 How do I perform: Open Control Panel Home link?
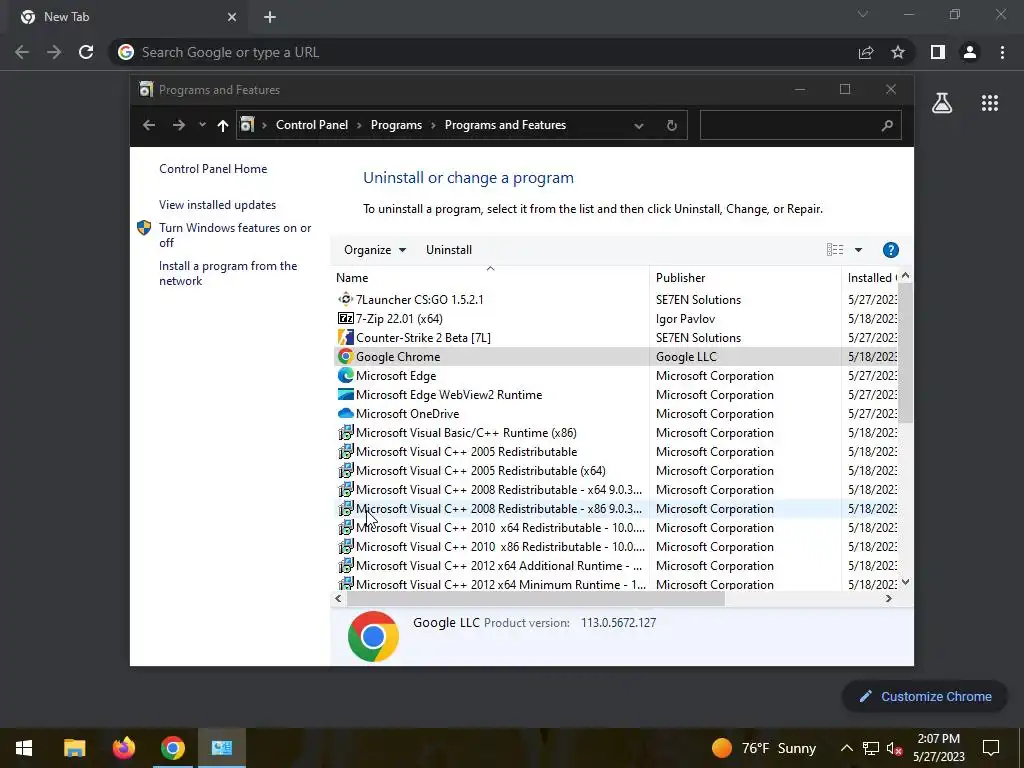pos(213,168)
